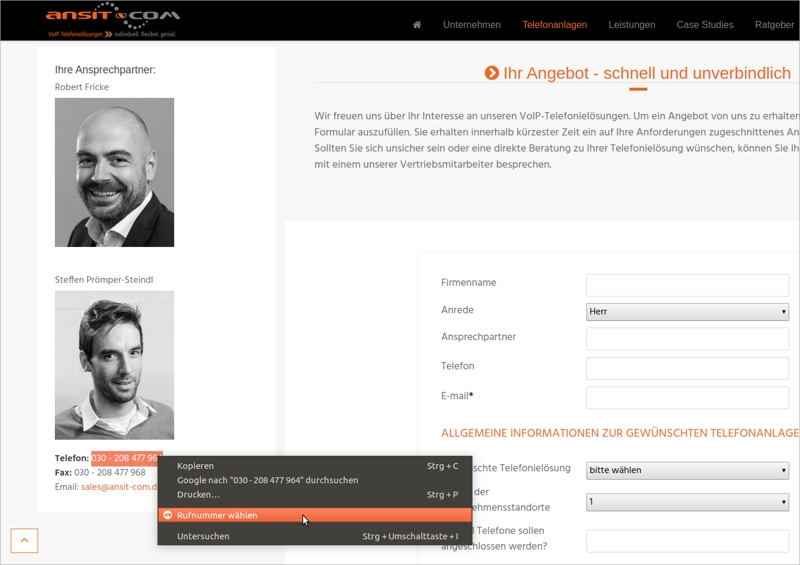
Task: Open the Anrede dropdown showing Herr
Action: pyautogui.click(x=687, y=311)
